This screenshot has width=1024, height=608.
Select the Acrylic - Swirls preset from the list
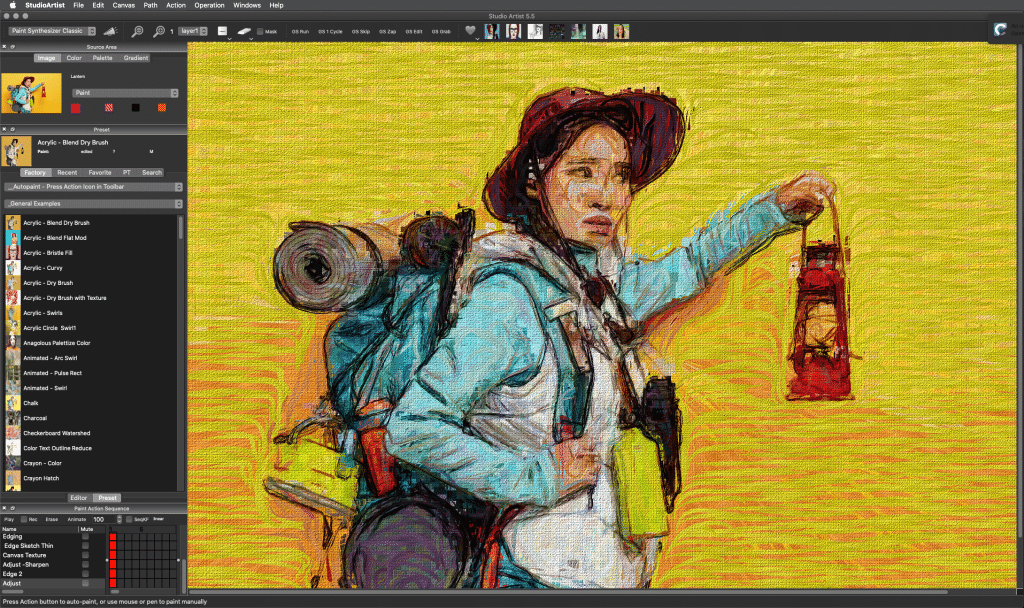[43, 313]
